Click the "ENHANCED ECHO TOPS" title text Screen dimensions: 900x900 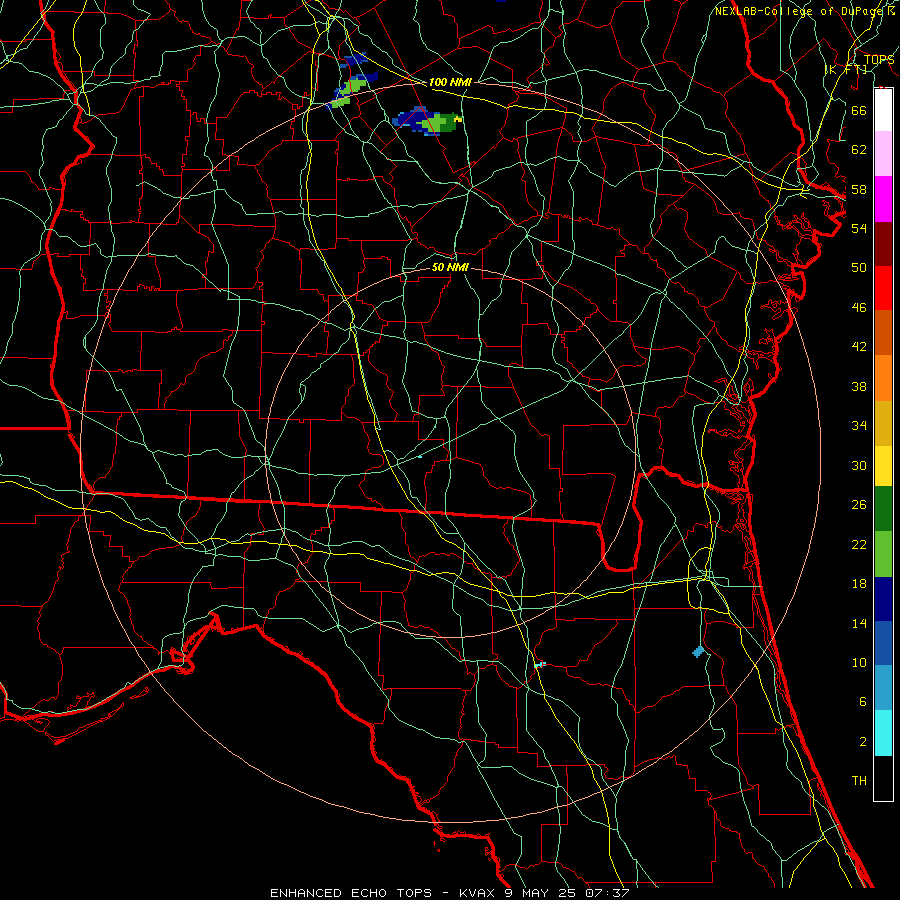tap(351, 893)
